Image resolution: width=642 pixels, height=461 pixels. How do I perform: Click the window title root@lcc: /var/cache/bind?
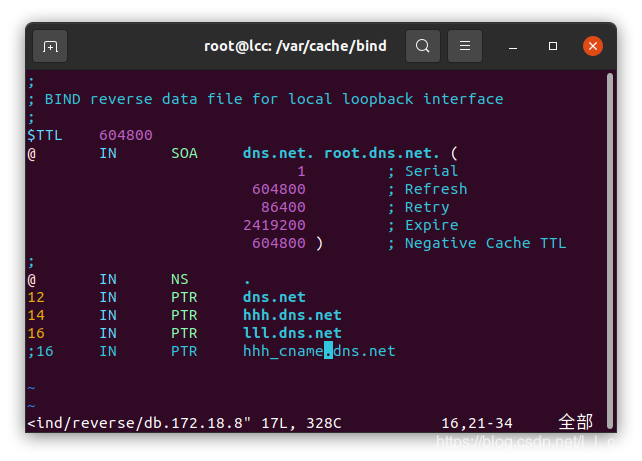pyautogui.click(x=295, y=46)
